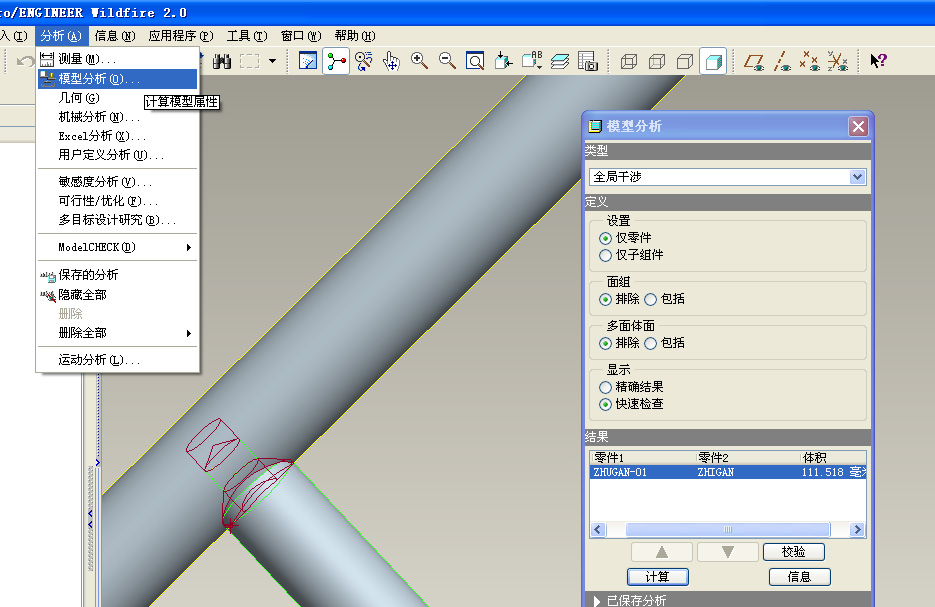The height and width of the screenshot is (607, 935).
Task: Click the Undo arrow icon
Action: 24,61
